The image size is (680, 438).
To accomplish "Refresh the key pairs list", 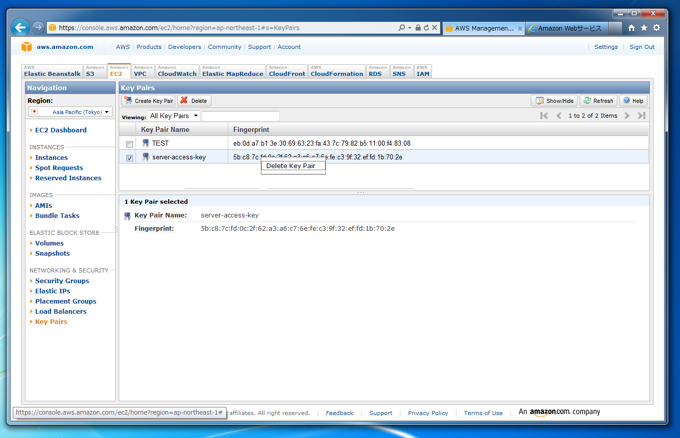I will 598,101.
